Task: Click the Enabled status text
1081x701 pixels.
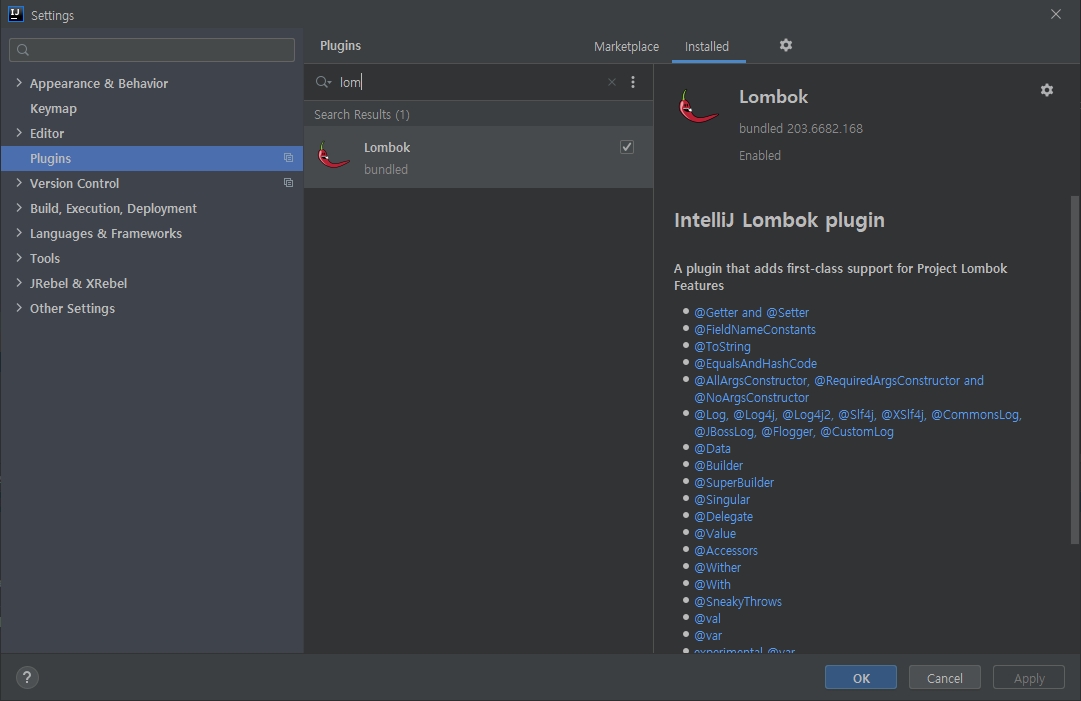Action: point(760,156)
